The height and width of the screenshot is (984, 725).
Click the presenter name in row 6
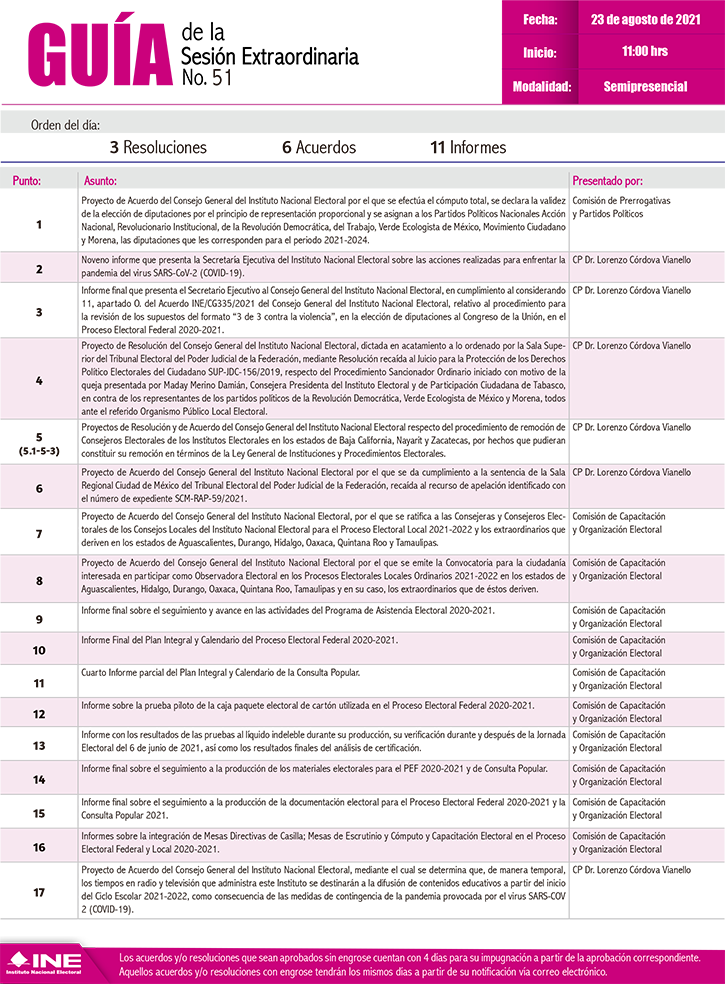tap(631, 473)
